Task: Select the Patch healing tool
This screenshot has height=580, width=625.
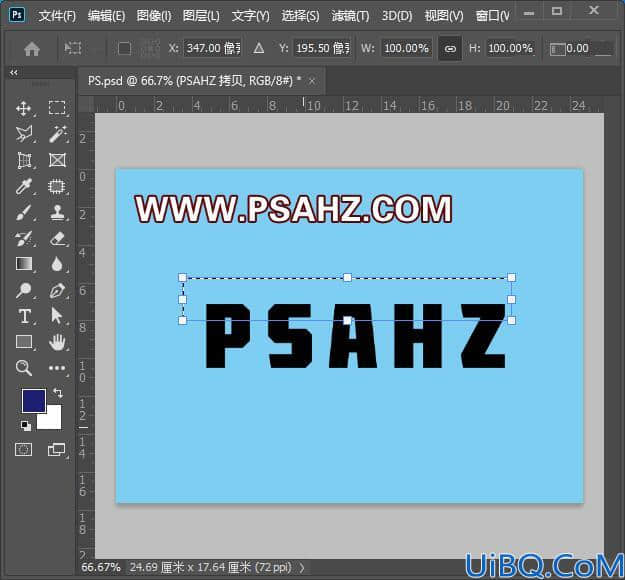Action: (x=57, y=186)
